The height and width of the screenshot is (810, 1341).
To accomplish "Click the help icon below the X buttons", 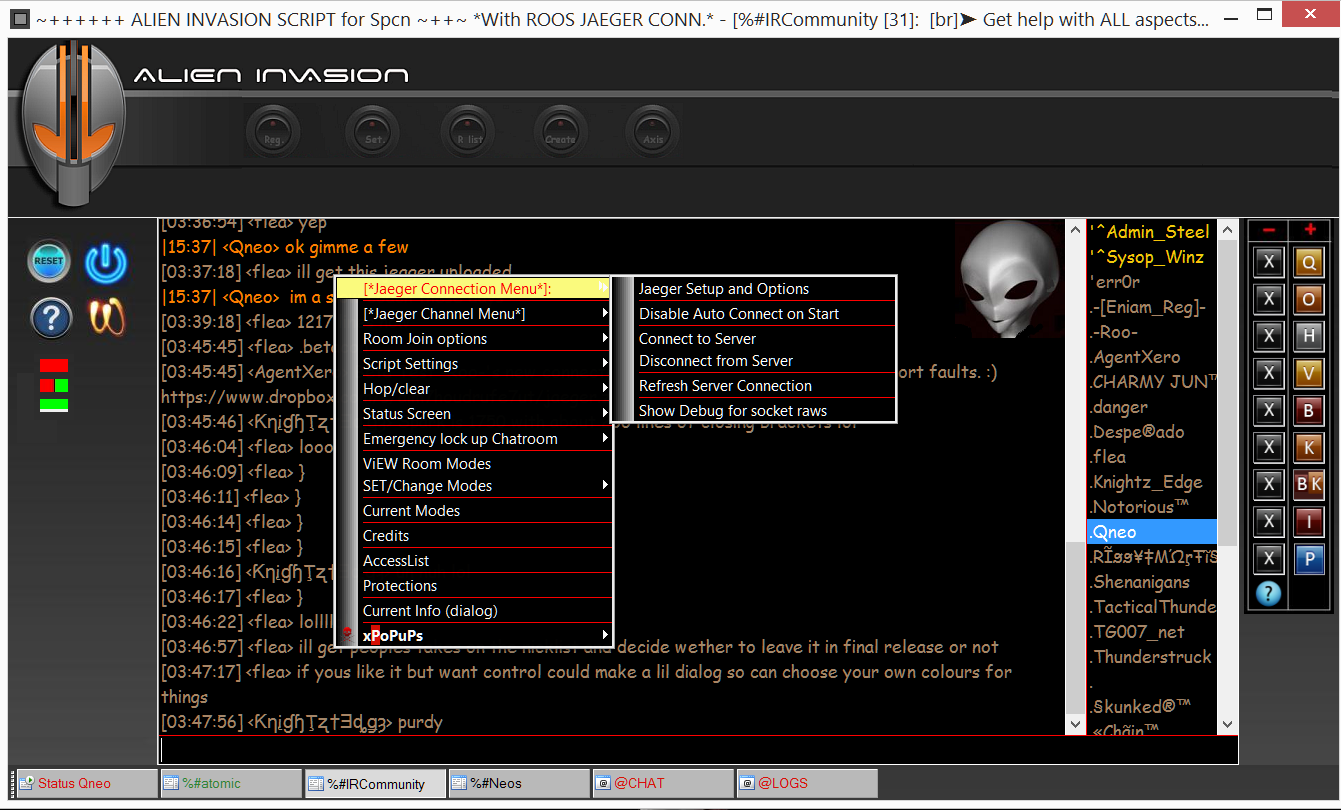I will (x=1268, y=594).
